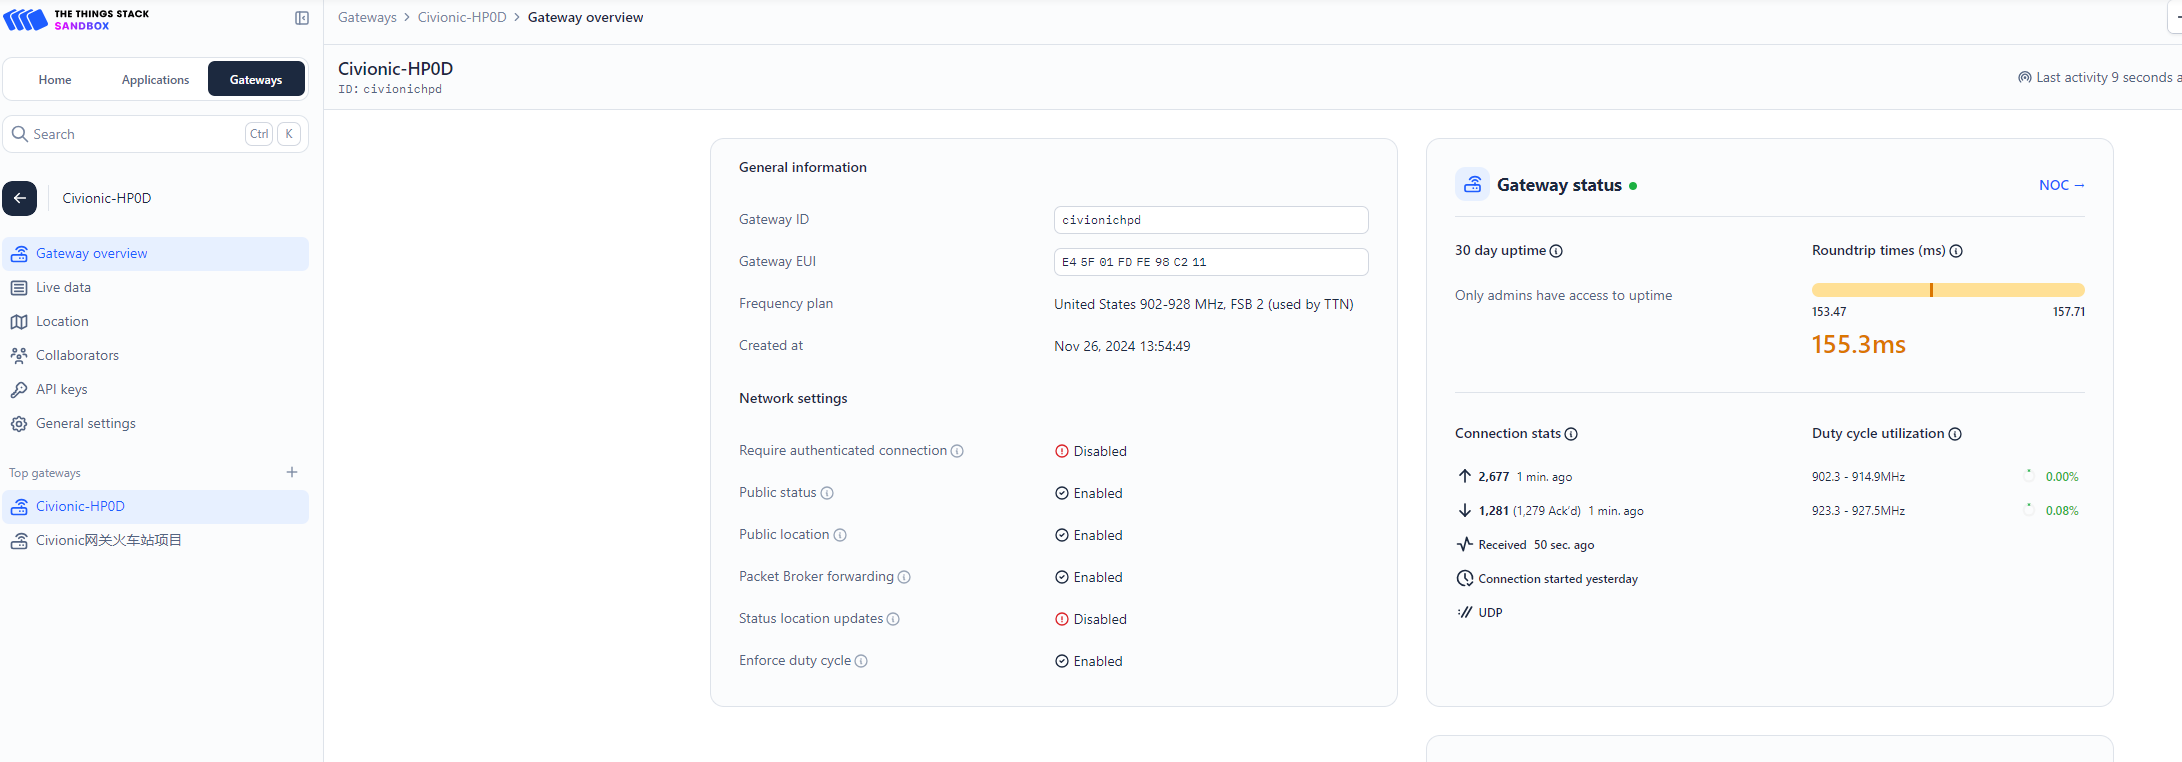The height and width of the screenshot is (762, 2182).
Task: Open the Collaborators page
Action: (x=156, y=356)
